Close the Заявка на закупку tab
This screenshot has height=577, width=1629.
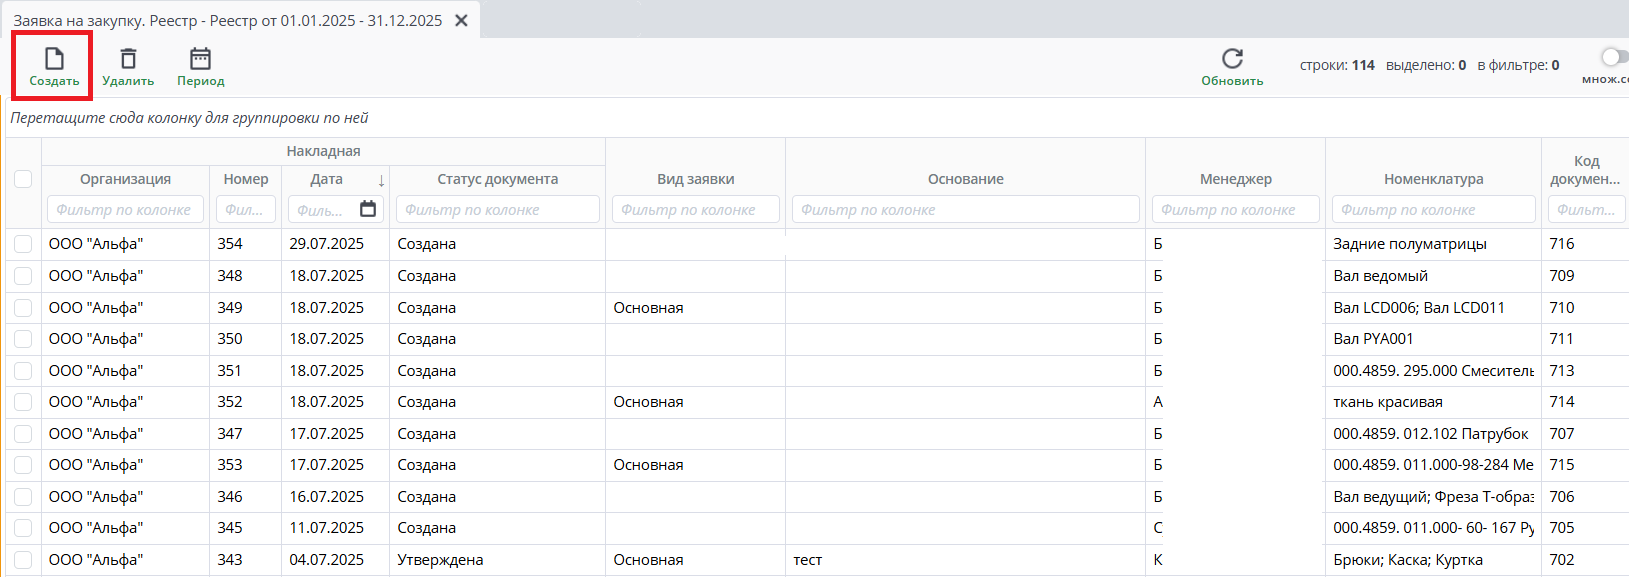pyautogui.click(x=461, y=20)
